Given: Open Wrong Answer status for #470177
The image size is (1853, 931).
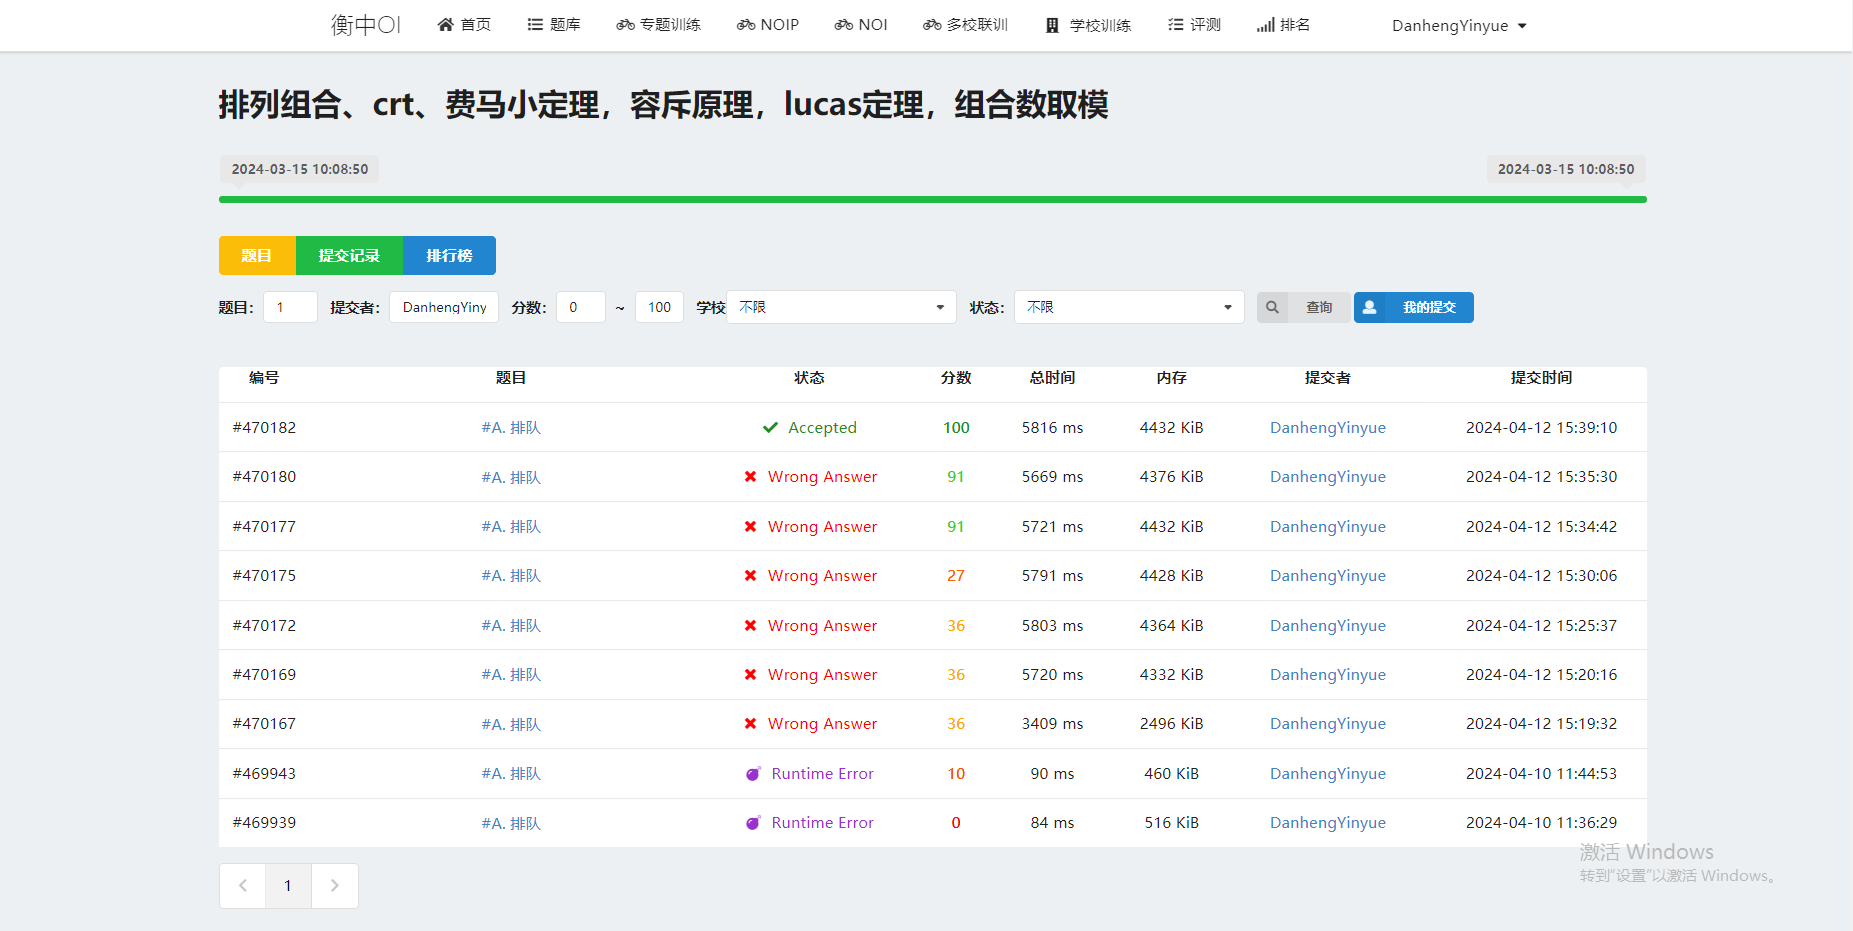Looking at the screenshot, I should (x=822, y=526).
